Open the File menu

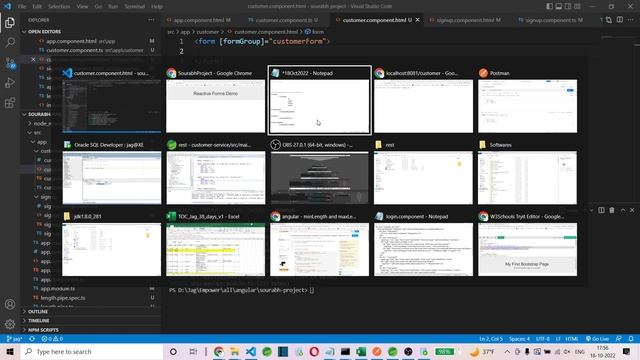click(22, 7)
